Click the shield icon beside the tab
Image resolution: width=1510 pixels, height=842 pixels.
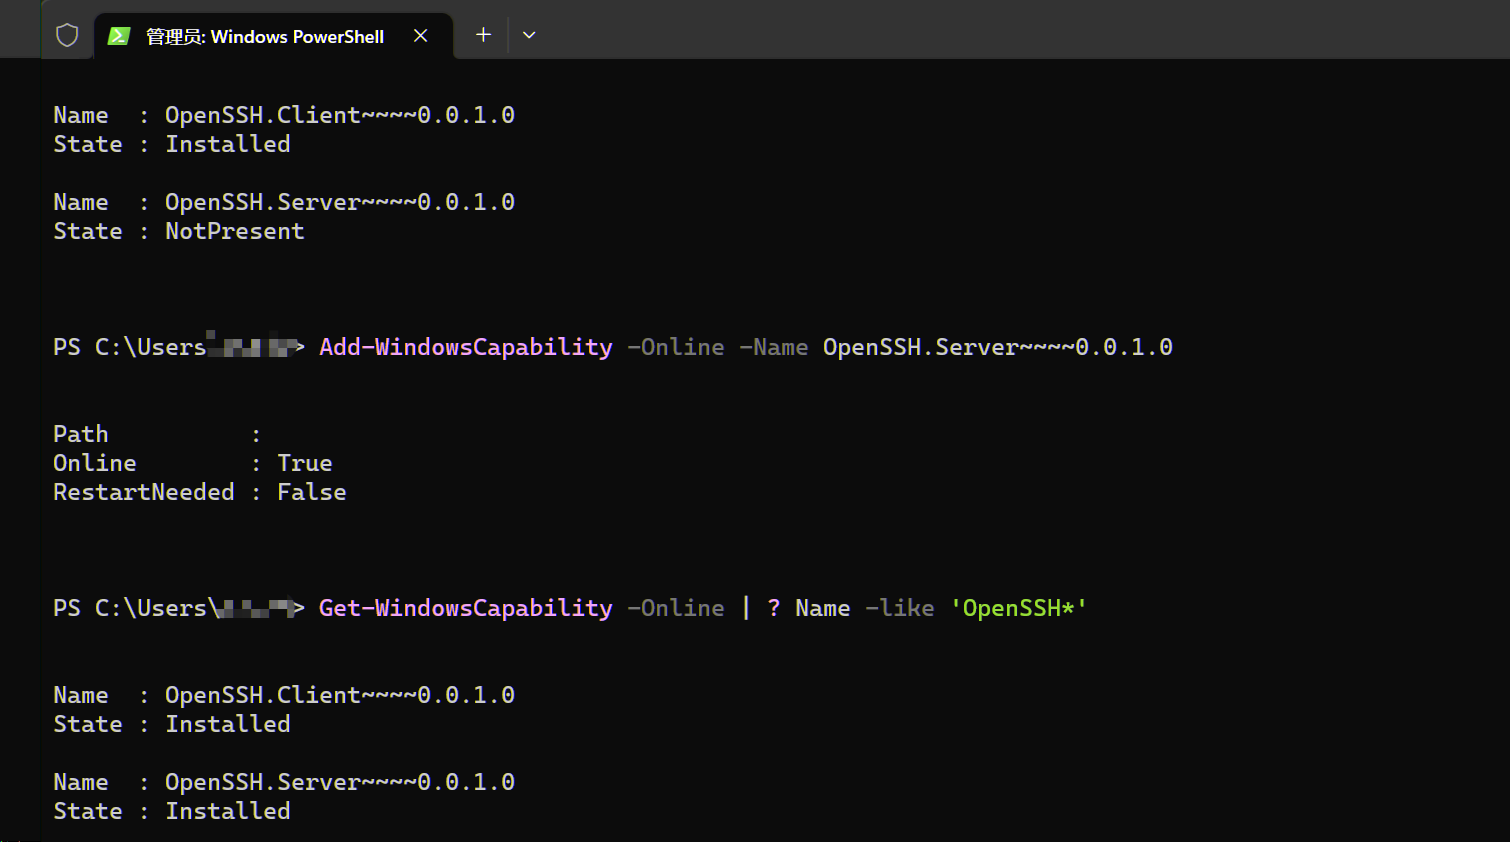(x=67, y=35)
